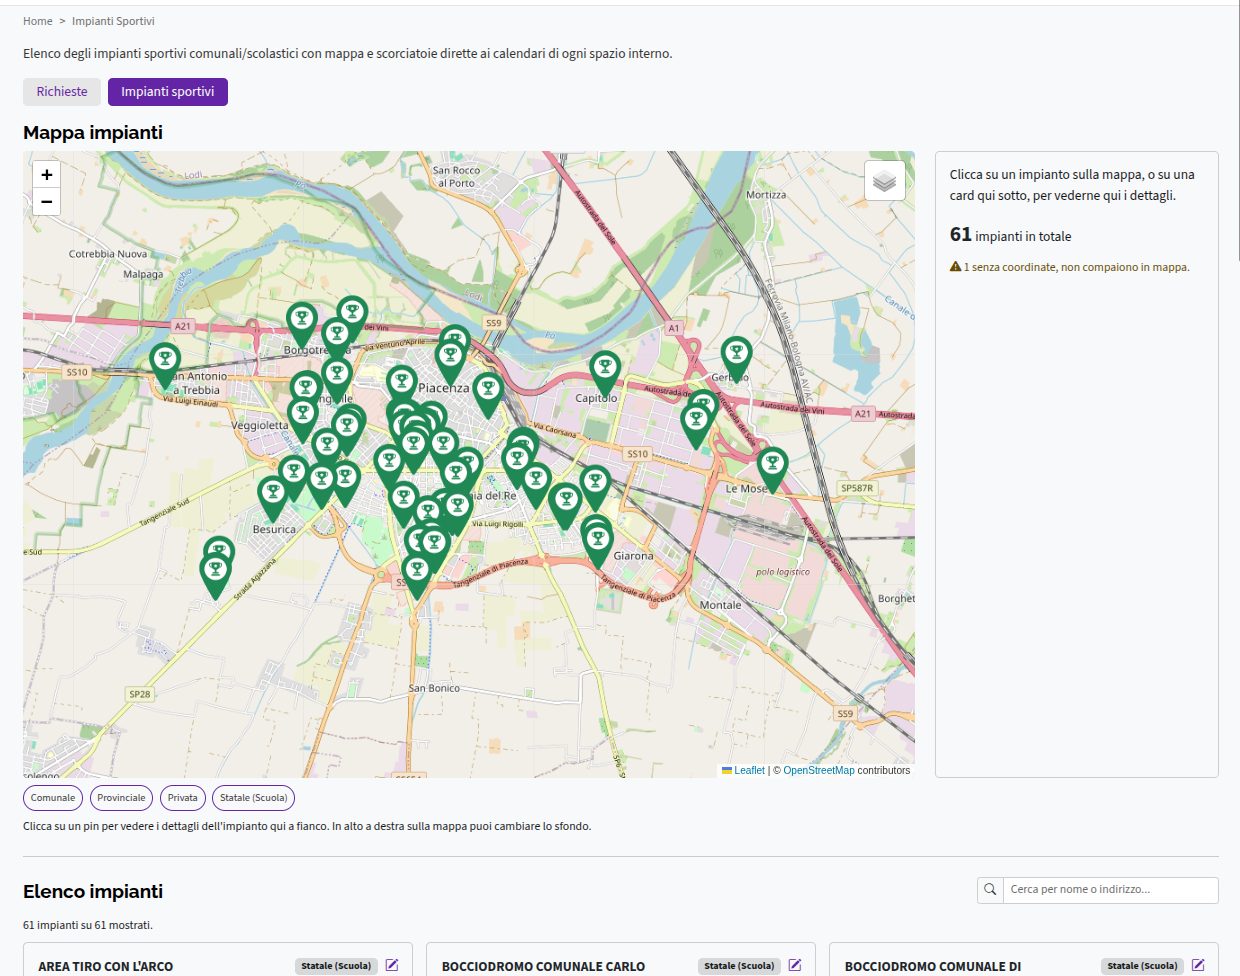Switch to the Impianti sportivi tab
This screenshot has height=976, width=1240.
click(168, 92)
